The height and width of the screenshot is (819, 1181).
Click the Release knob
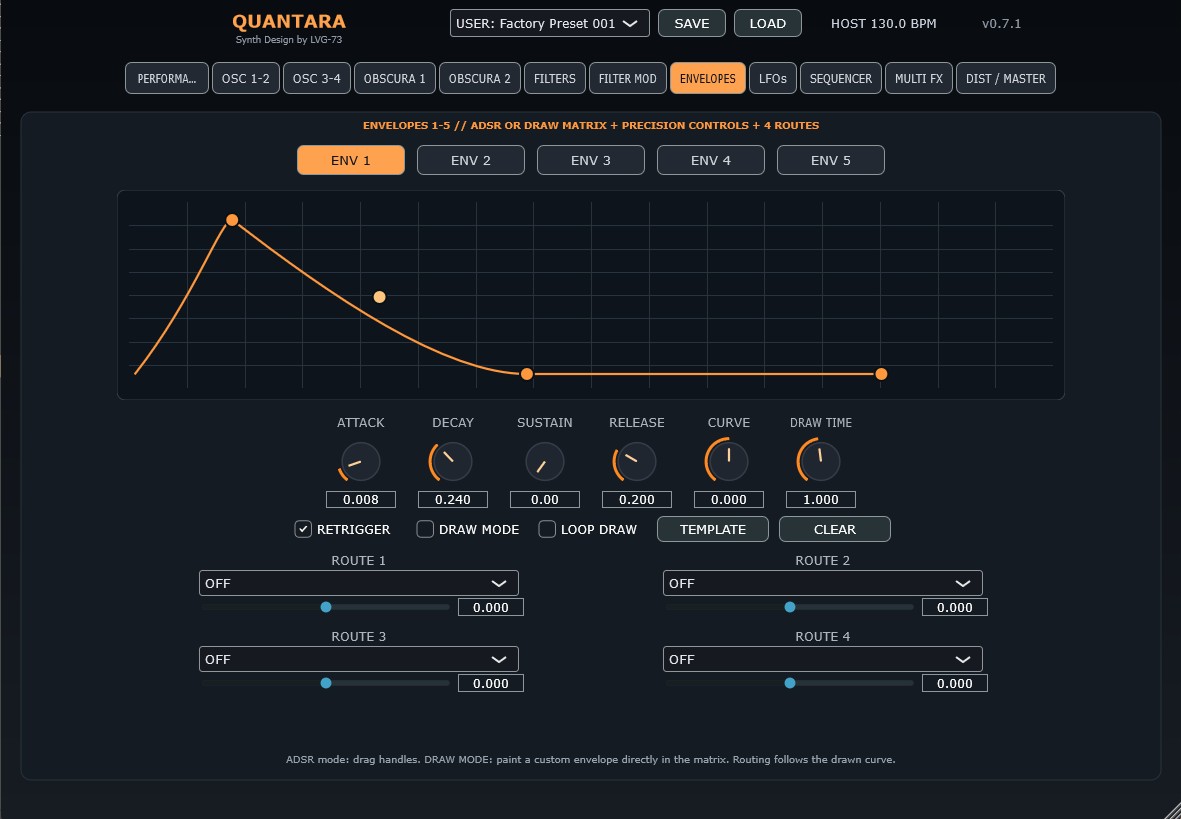click(636, 461)
